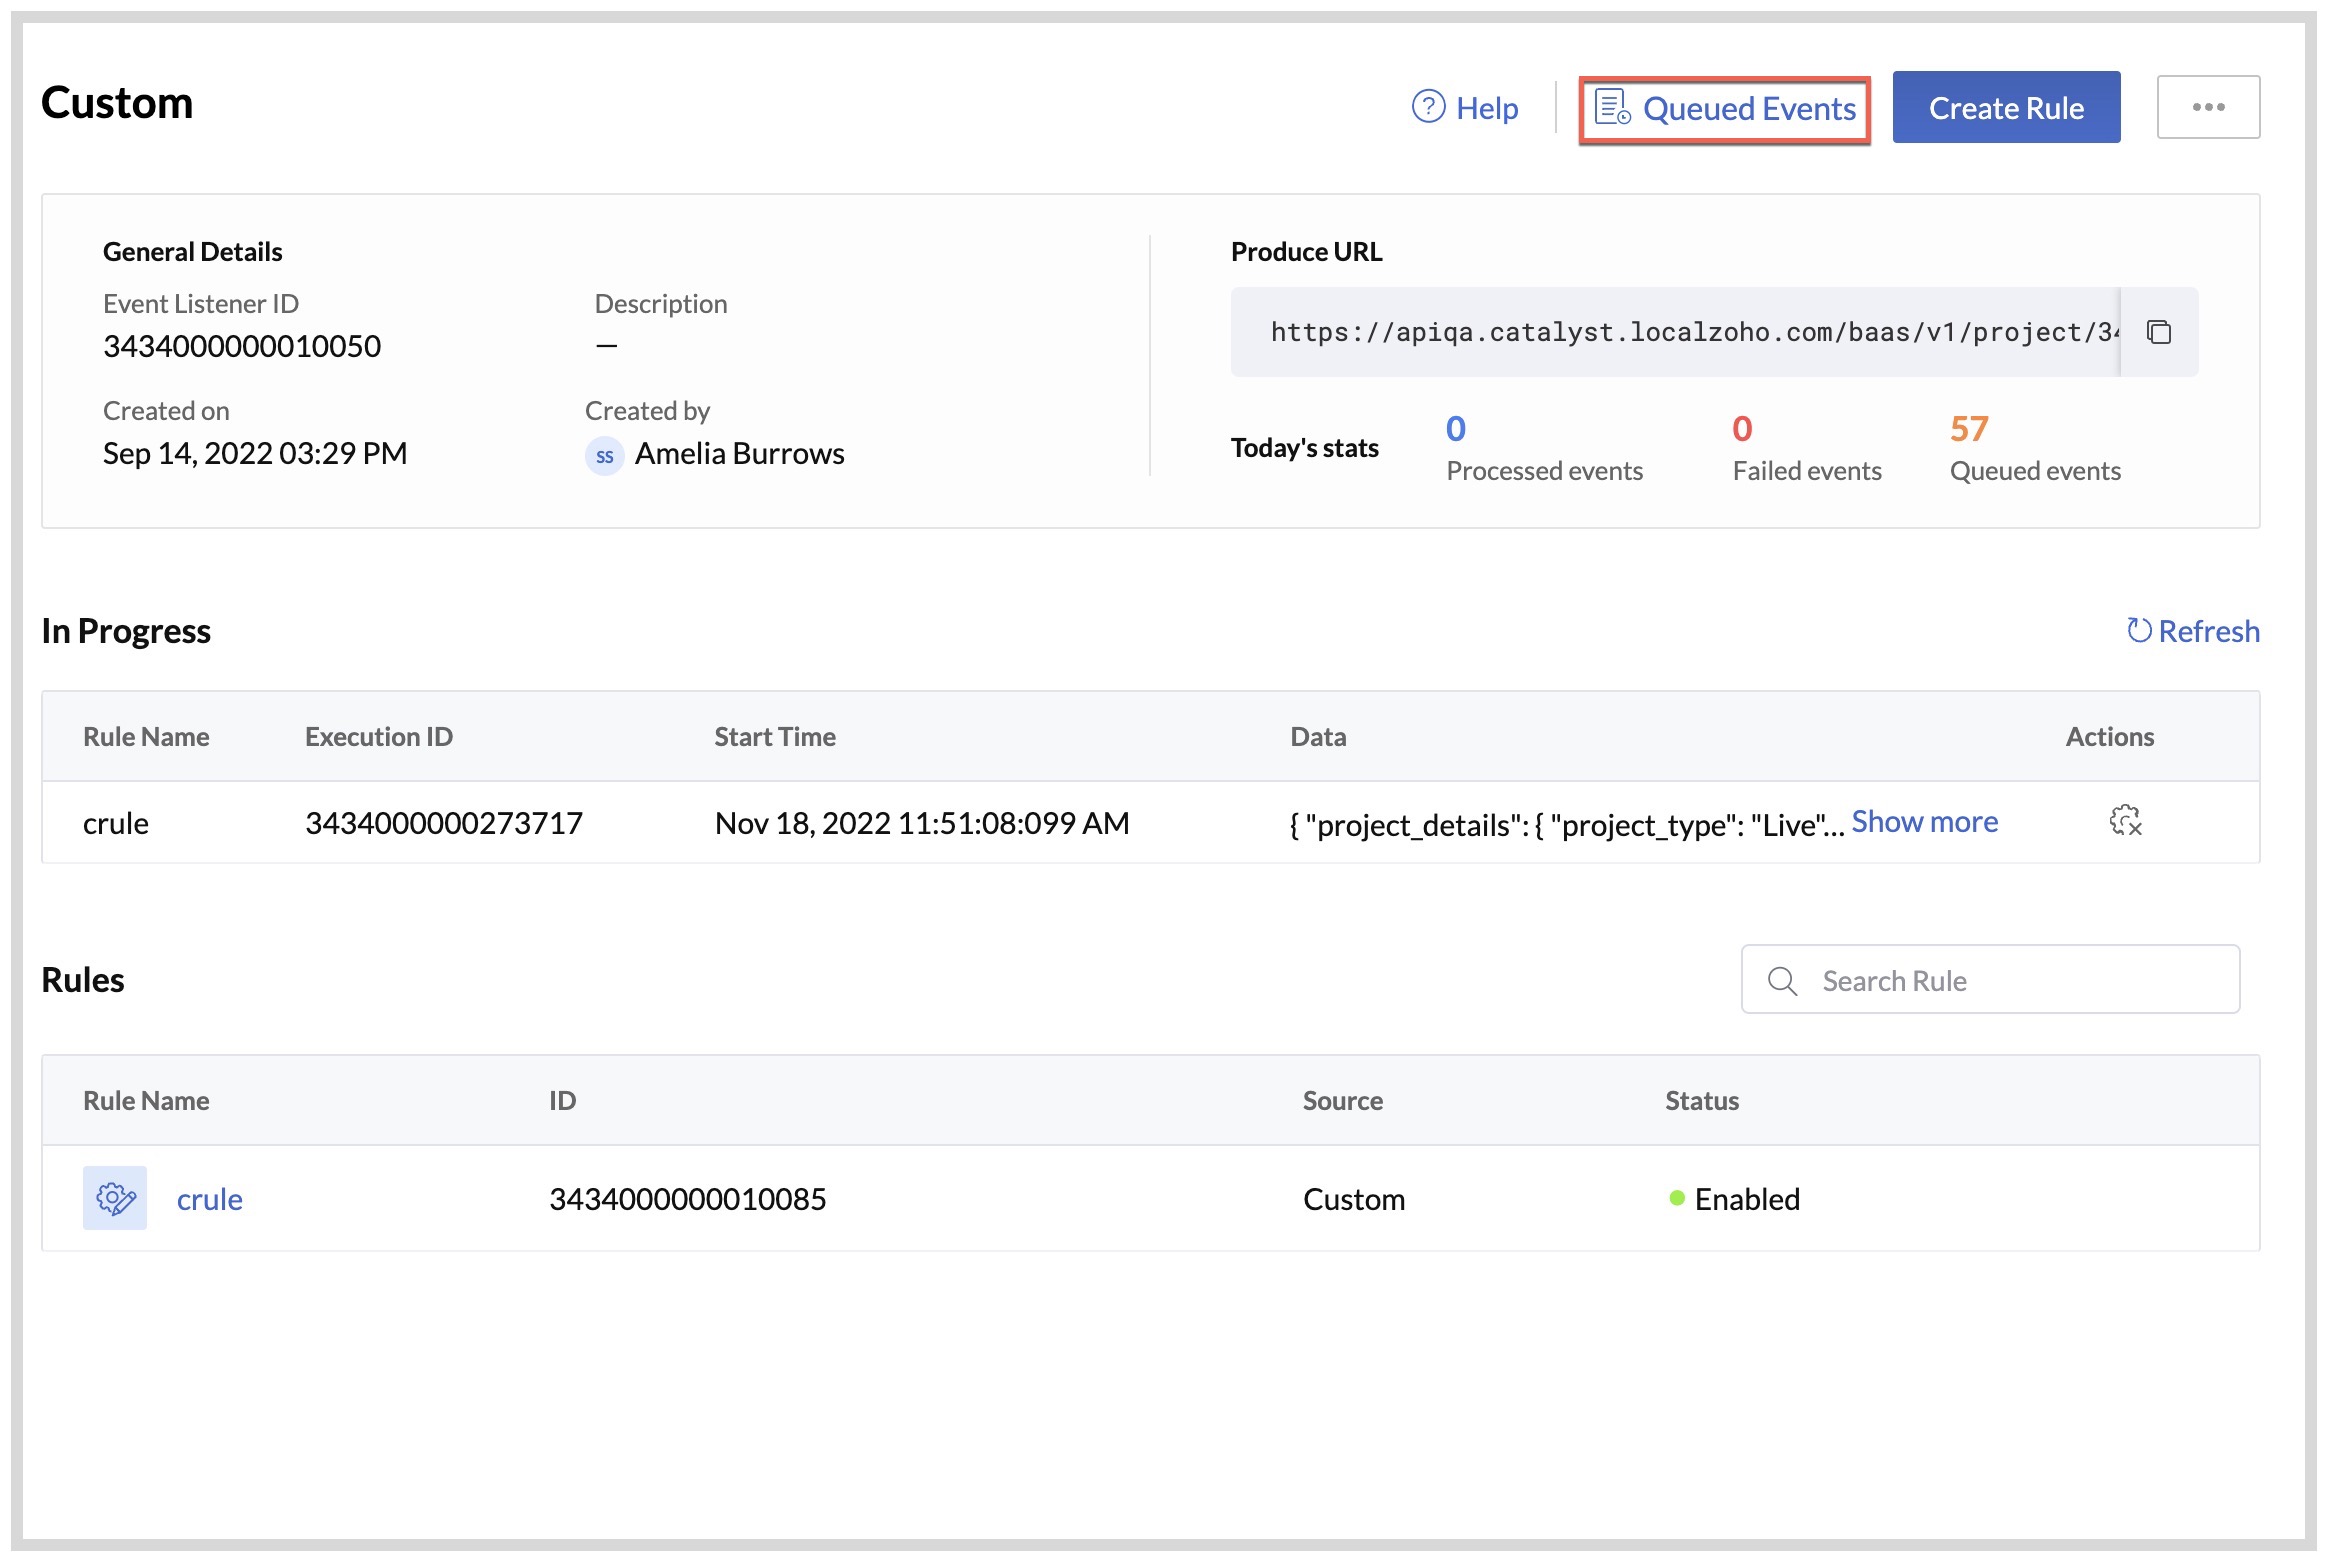Image resolution: width=2328 pixels, height=1562 pixels.
Task: Copy the Produce URL using the copy icon
Action: click(x=2159, y=332)
